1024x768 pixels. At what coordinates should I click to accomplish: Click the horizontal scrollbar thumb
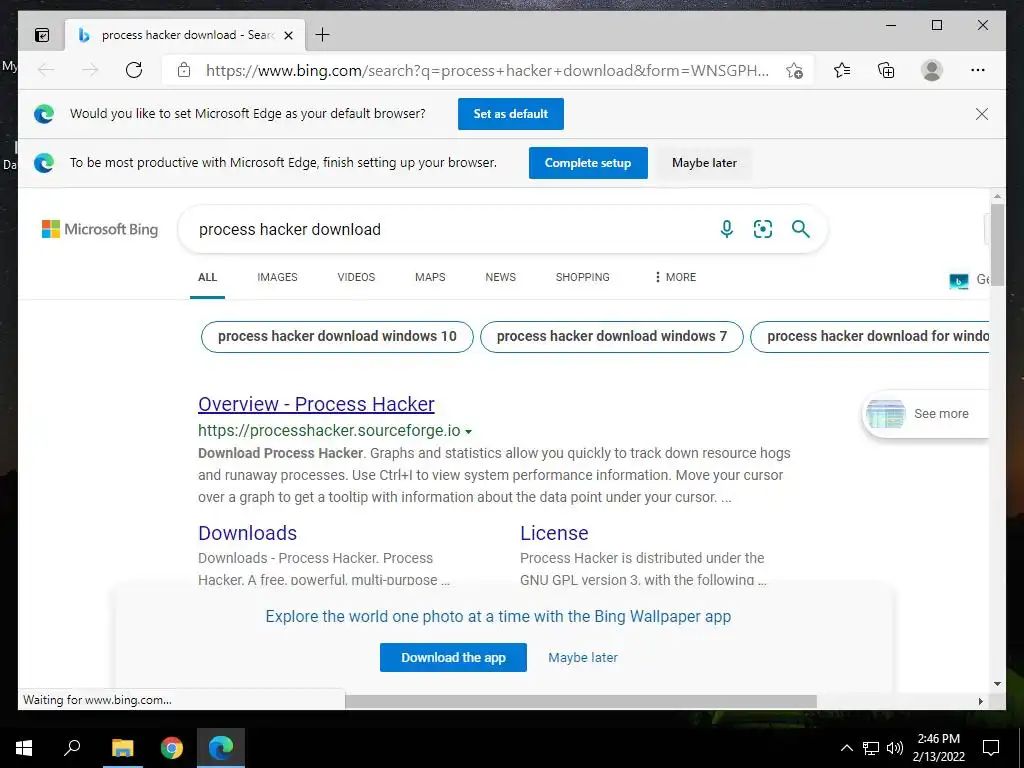click(x=581, y=701)
